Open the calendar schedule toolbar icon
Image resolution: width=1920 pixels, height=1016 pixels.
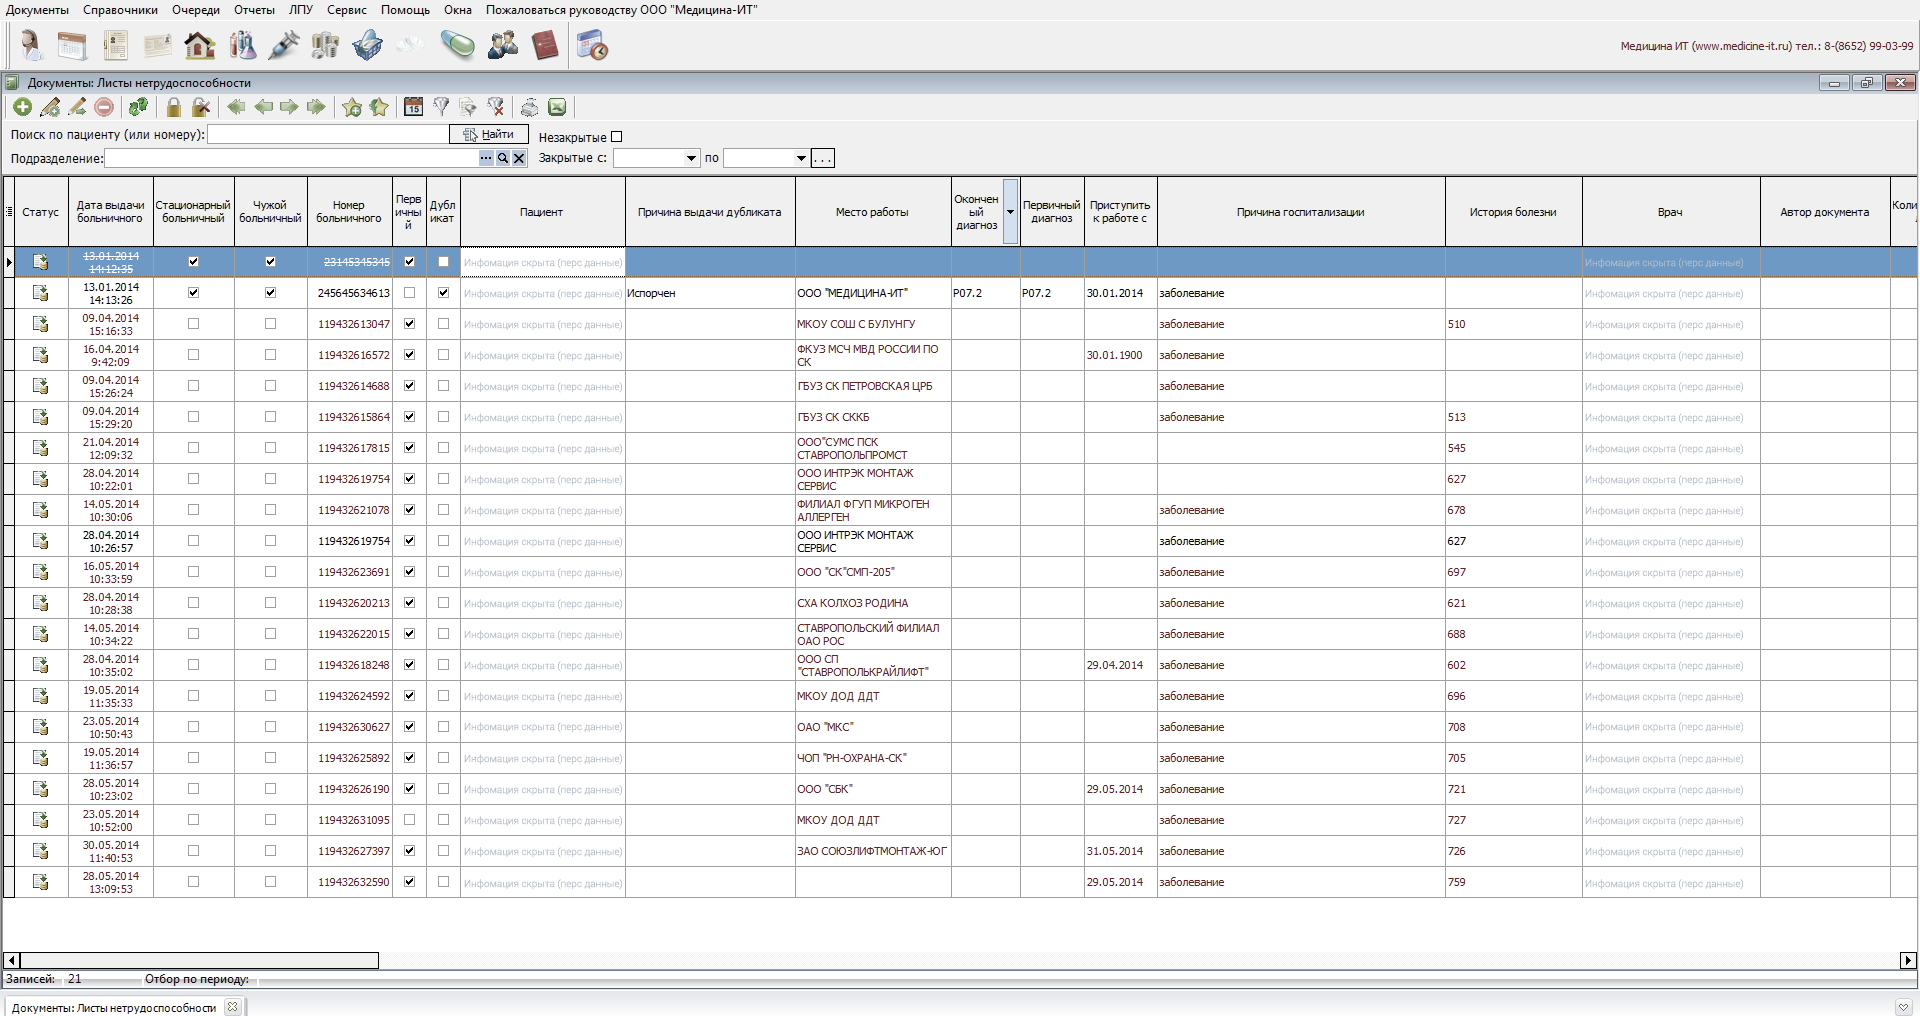point(72,45)
